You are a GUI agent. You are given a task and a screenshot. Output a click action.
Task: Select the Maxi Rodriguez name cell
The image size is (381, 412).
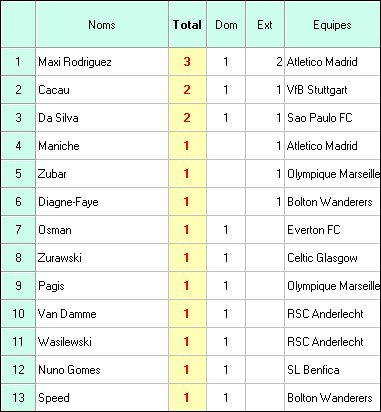pyautogui.click(x=102, y=62)
